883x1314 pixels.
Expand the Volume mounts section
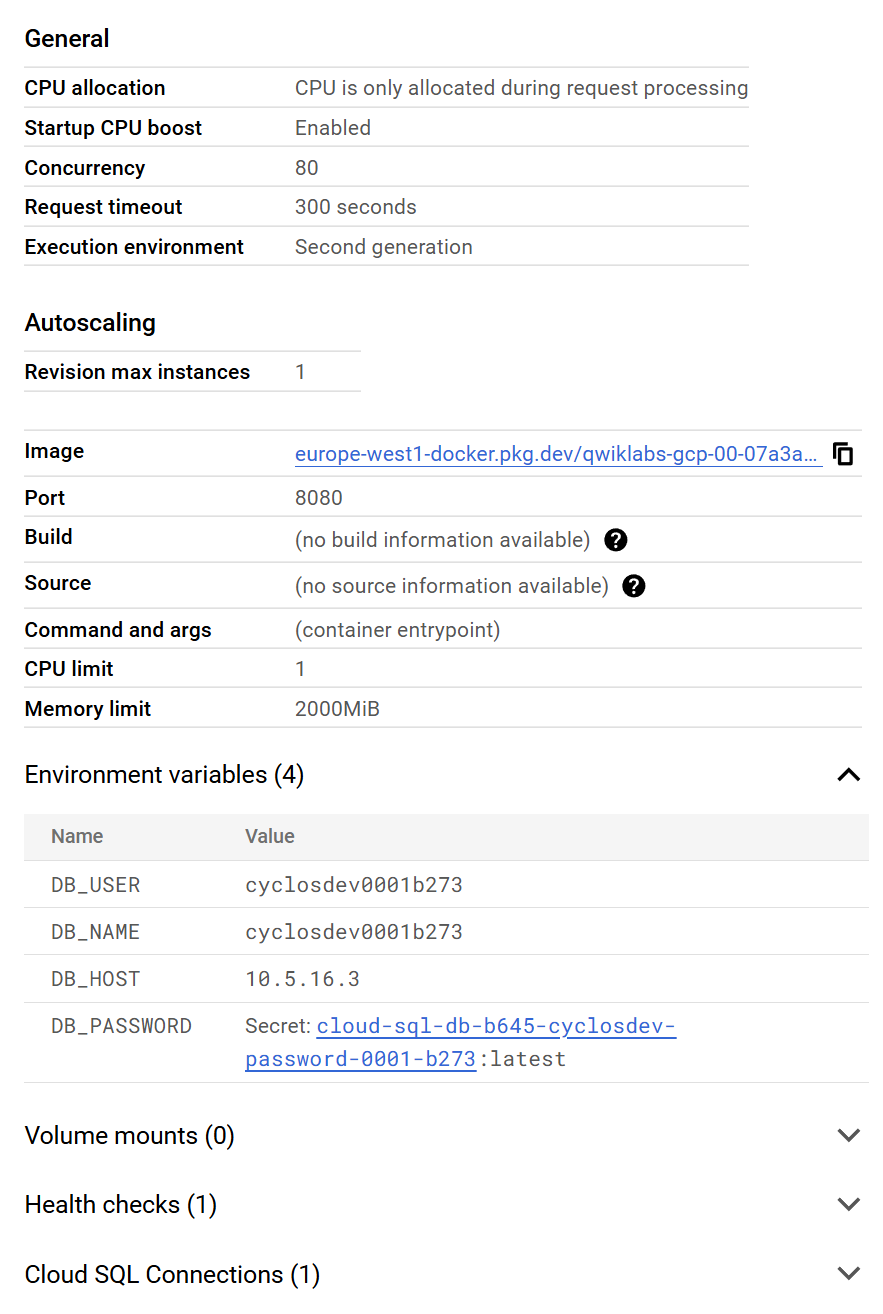click(848, 1135)
